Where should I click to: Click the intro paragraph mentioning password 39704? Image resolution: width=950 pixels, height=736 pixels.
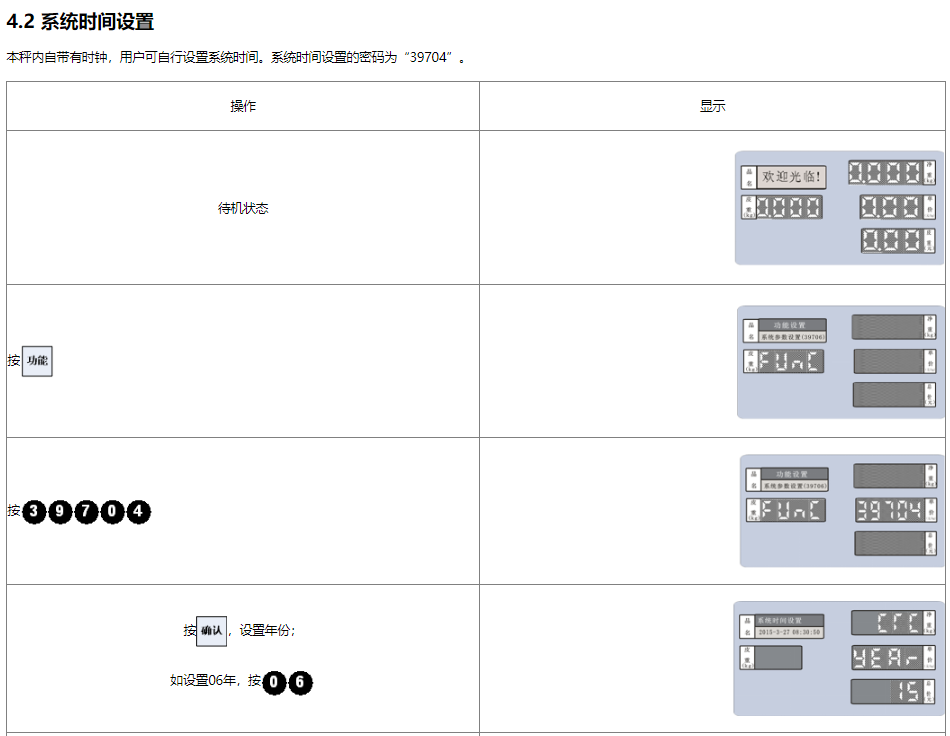click(x=236, y=58)
